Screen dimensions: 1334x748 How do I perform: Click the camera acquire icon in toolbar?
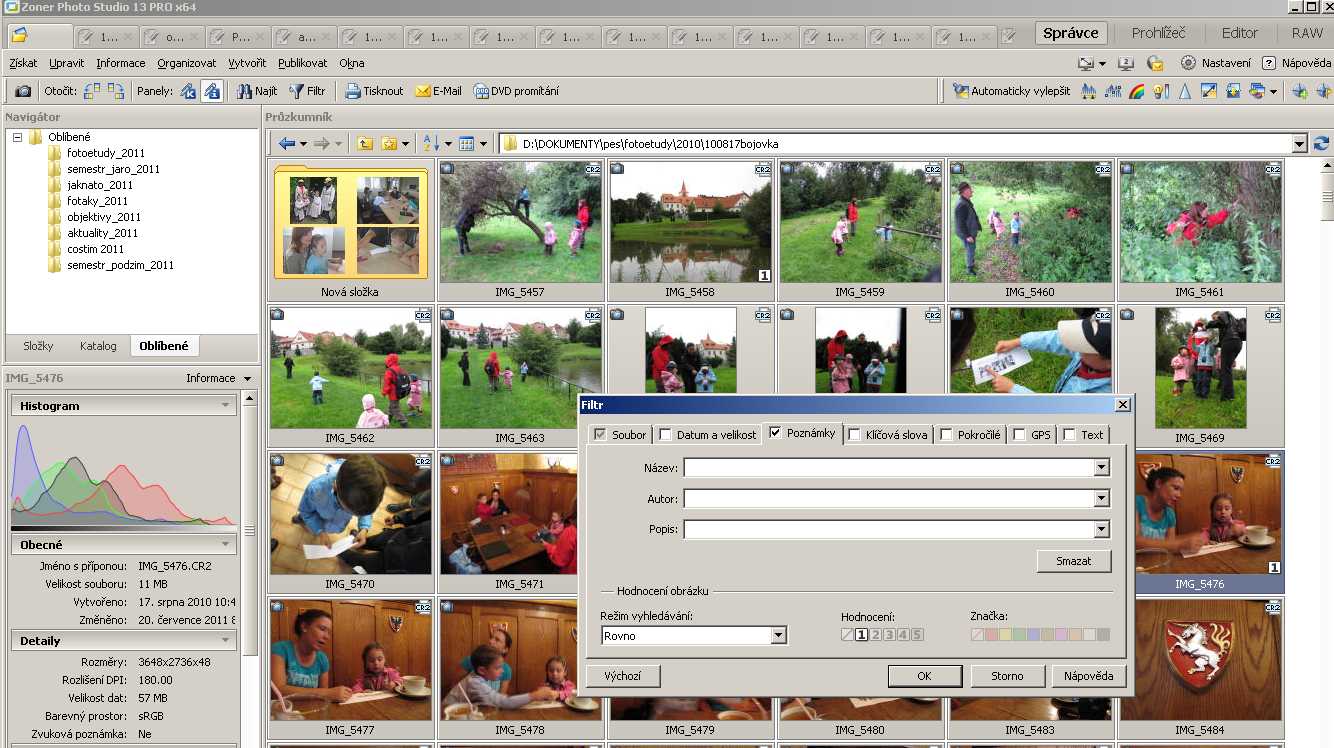[x=22, y=91]
